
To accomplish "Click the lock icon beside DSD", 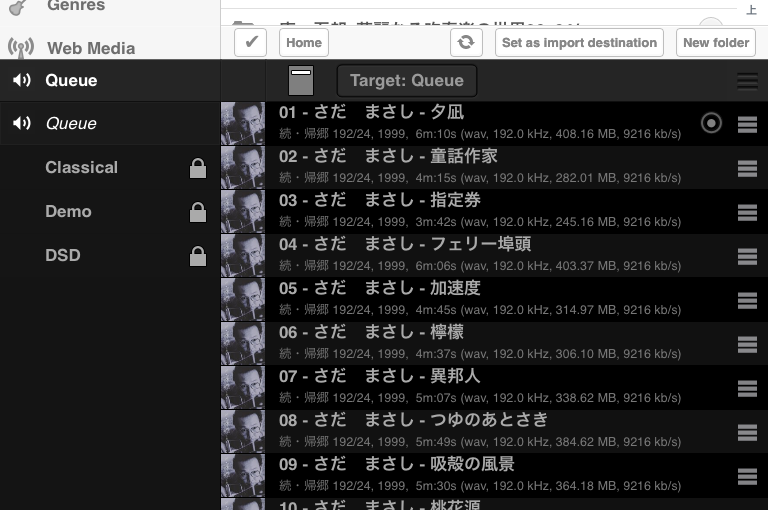I will coord(198,256).
